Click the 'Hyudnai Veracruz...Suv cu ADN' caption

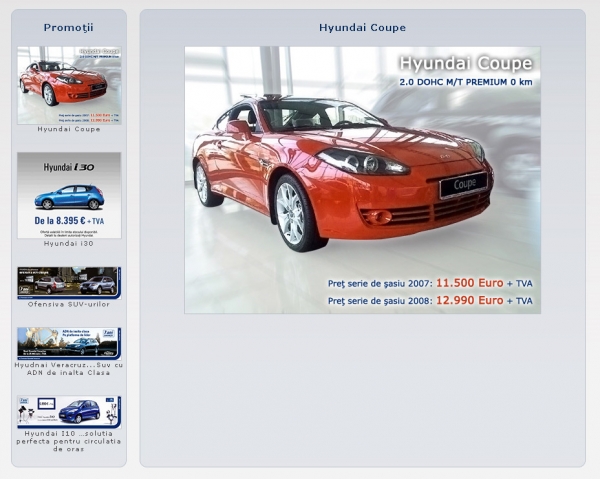point(69,369)
